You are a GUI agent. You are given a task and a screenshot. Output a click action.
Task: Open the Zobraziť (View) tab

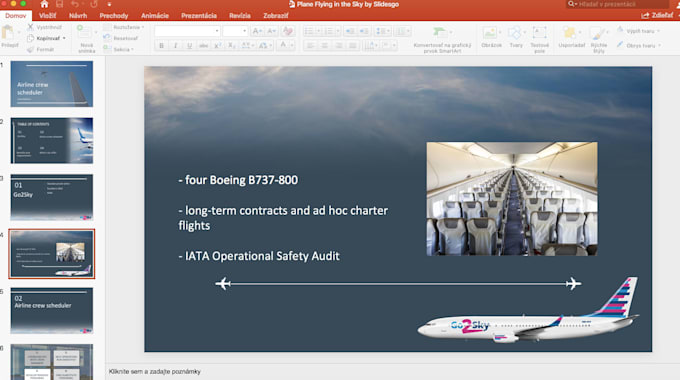(276, 16)
